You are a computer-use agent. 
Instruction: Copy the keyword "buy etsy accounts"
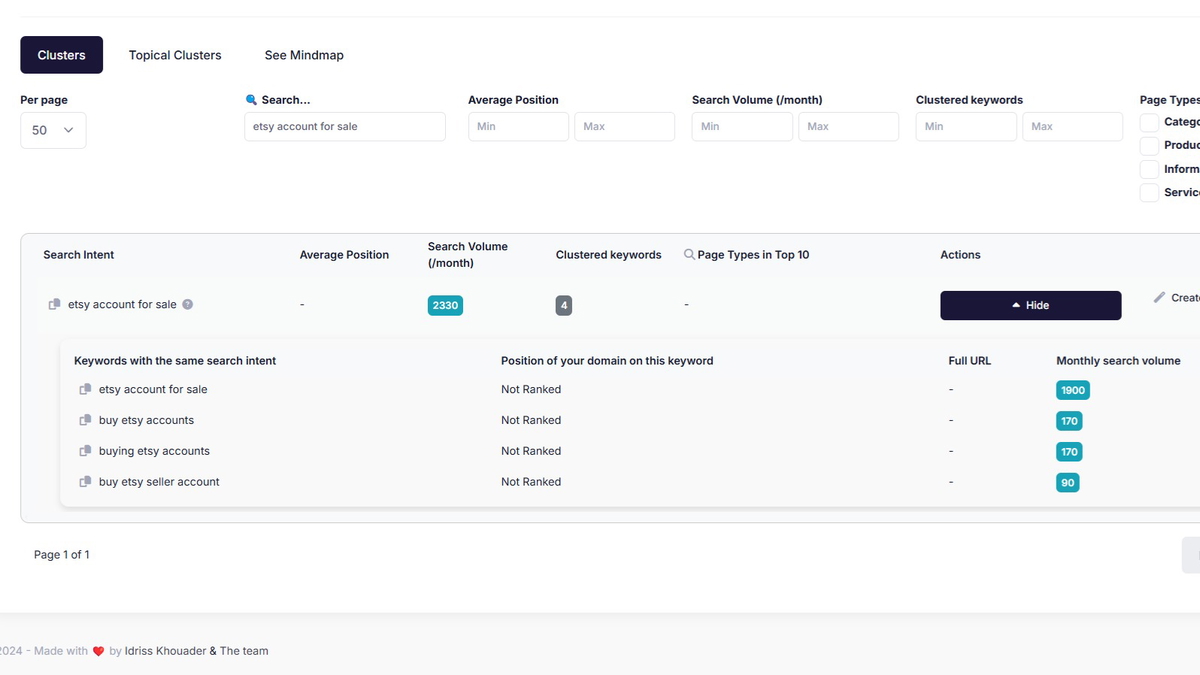[85, 420]
